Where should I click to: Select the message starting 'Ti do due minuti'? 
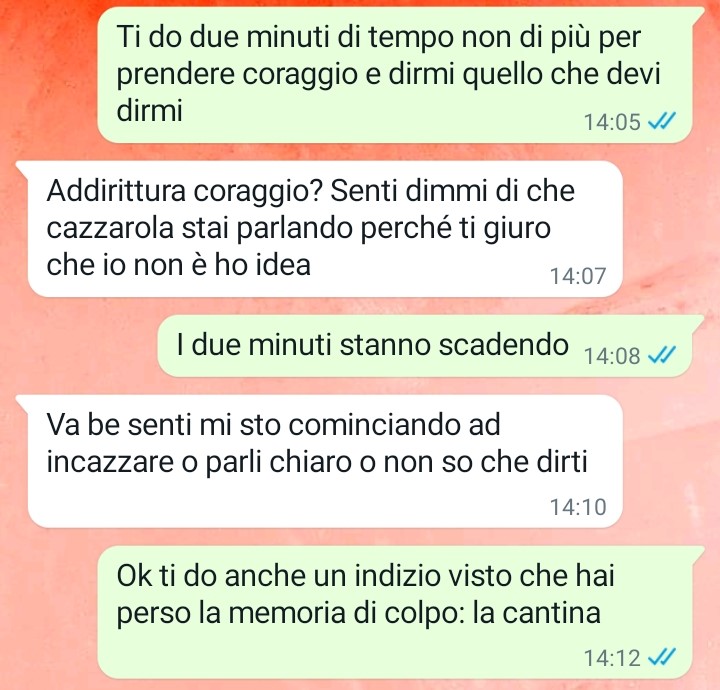click(x=400, y=74)
